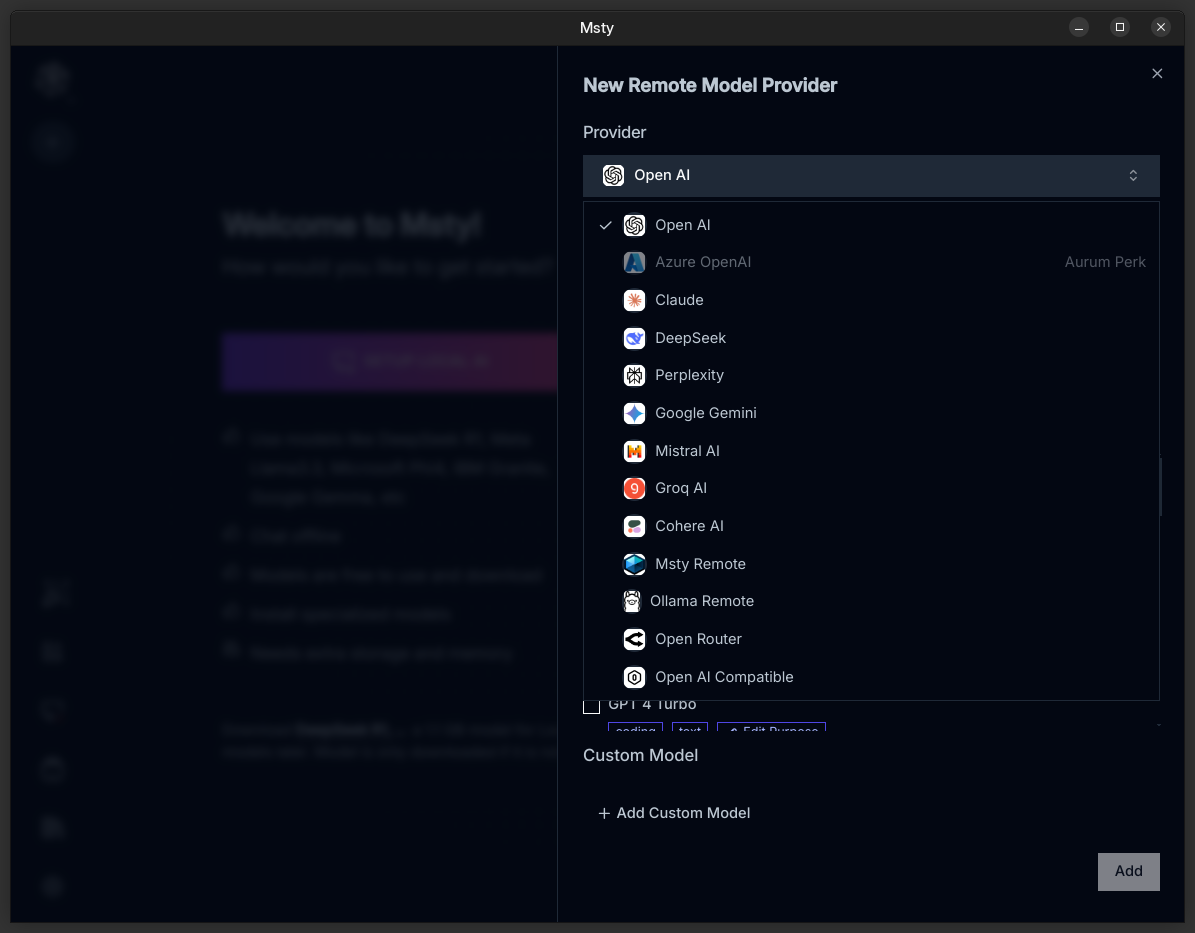This screenshot has height=933, width=1195.
Task: Click the Ollama Remote llama icon
Action: click(632, 601)
